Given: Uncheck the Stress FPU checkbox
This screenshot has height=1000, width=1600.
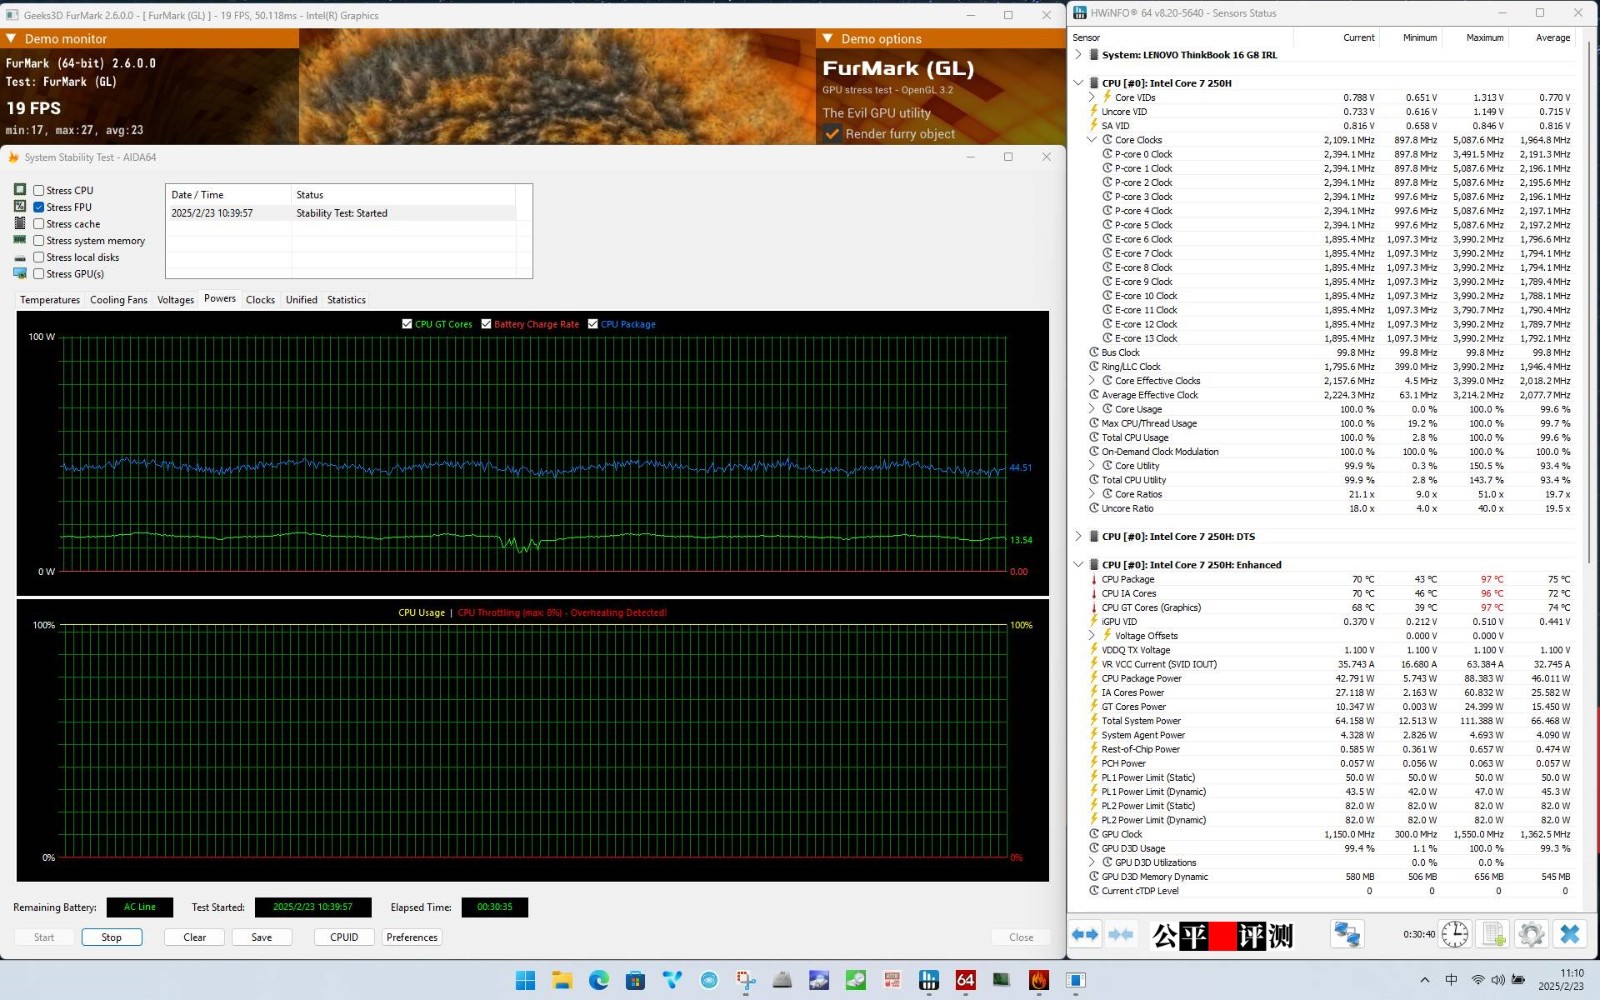Looking at the screenshot, I should point(39,207).
